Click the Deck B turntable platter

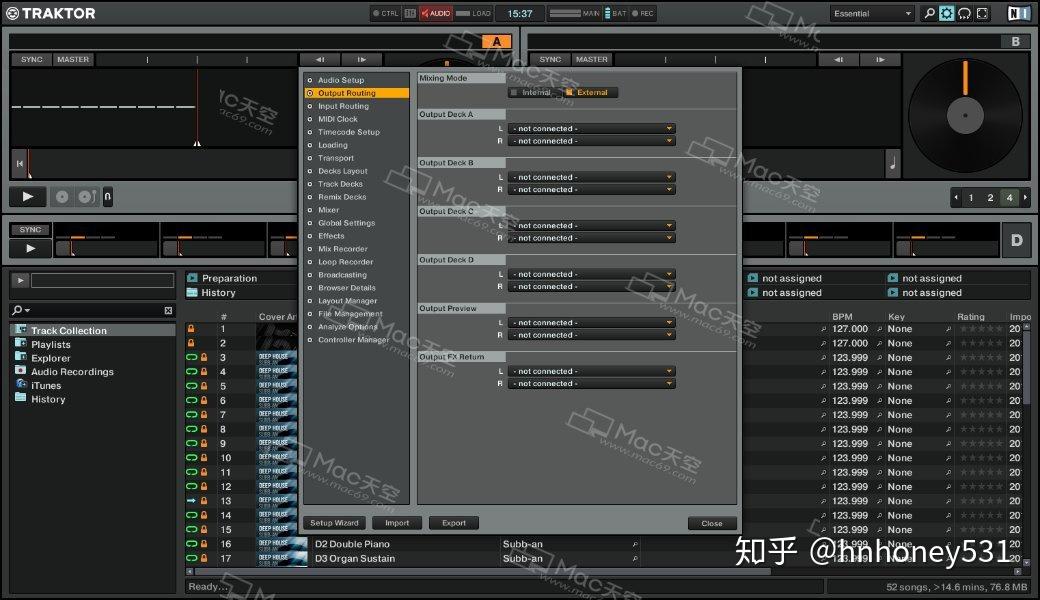pos(965,115)
